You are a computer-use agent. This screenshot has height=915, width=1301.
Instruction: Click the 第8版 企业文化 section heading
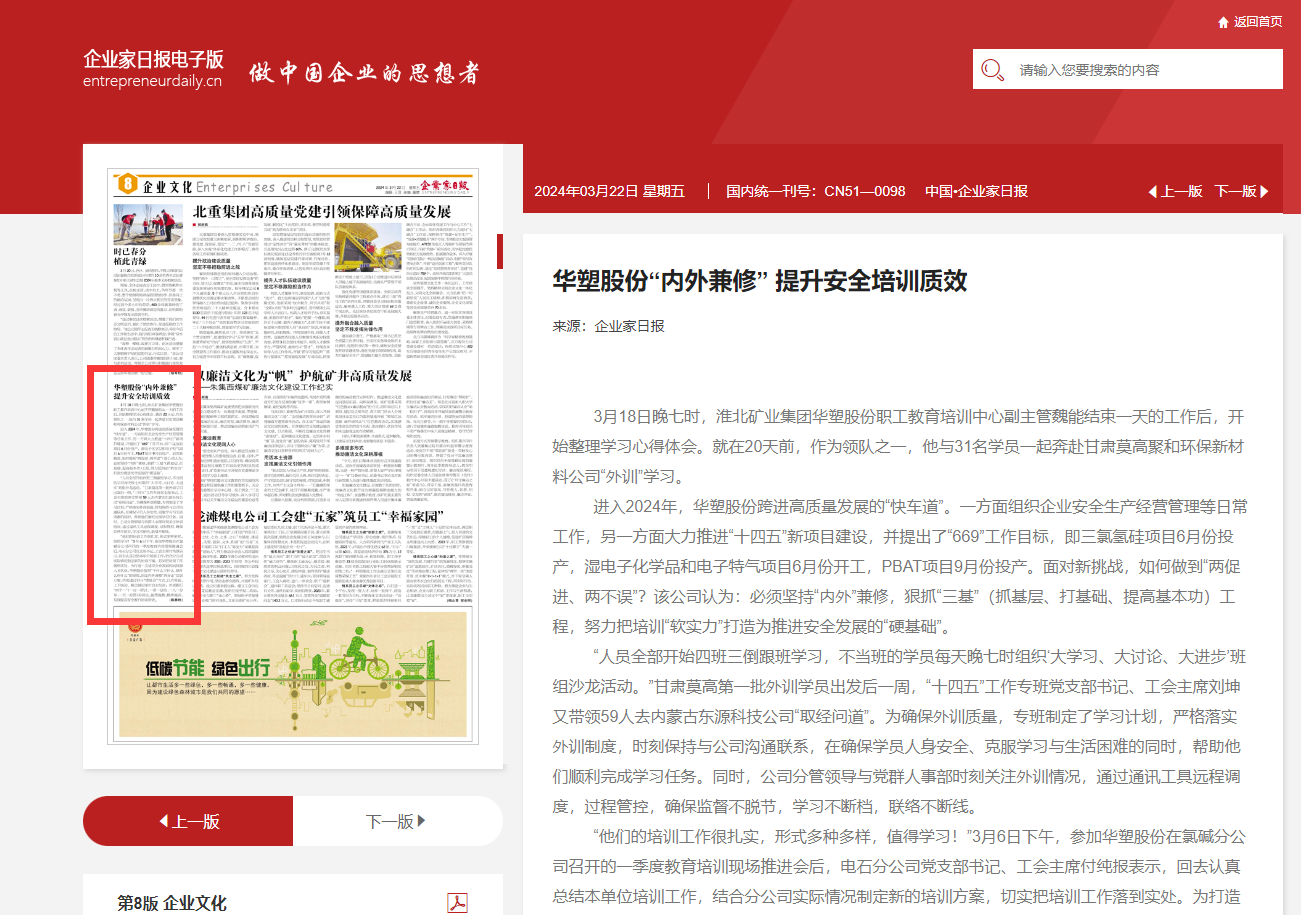point(172,903)
